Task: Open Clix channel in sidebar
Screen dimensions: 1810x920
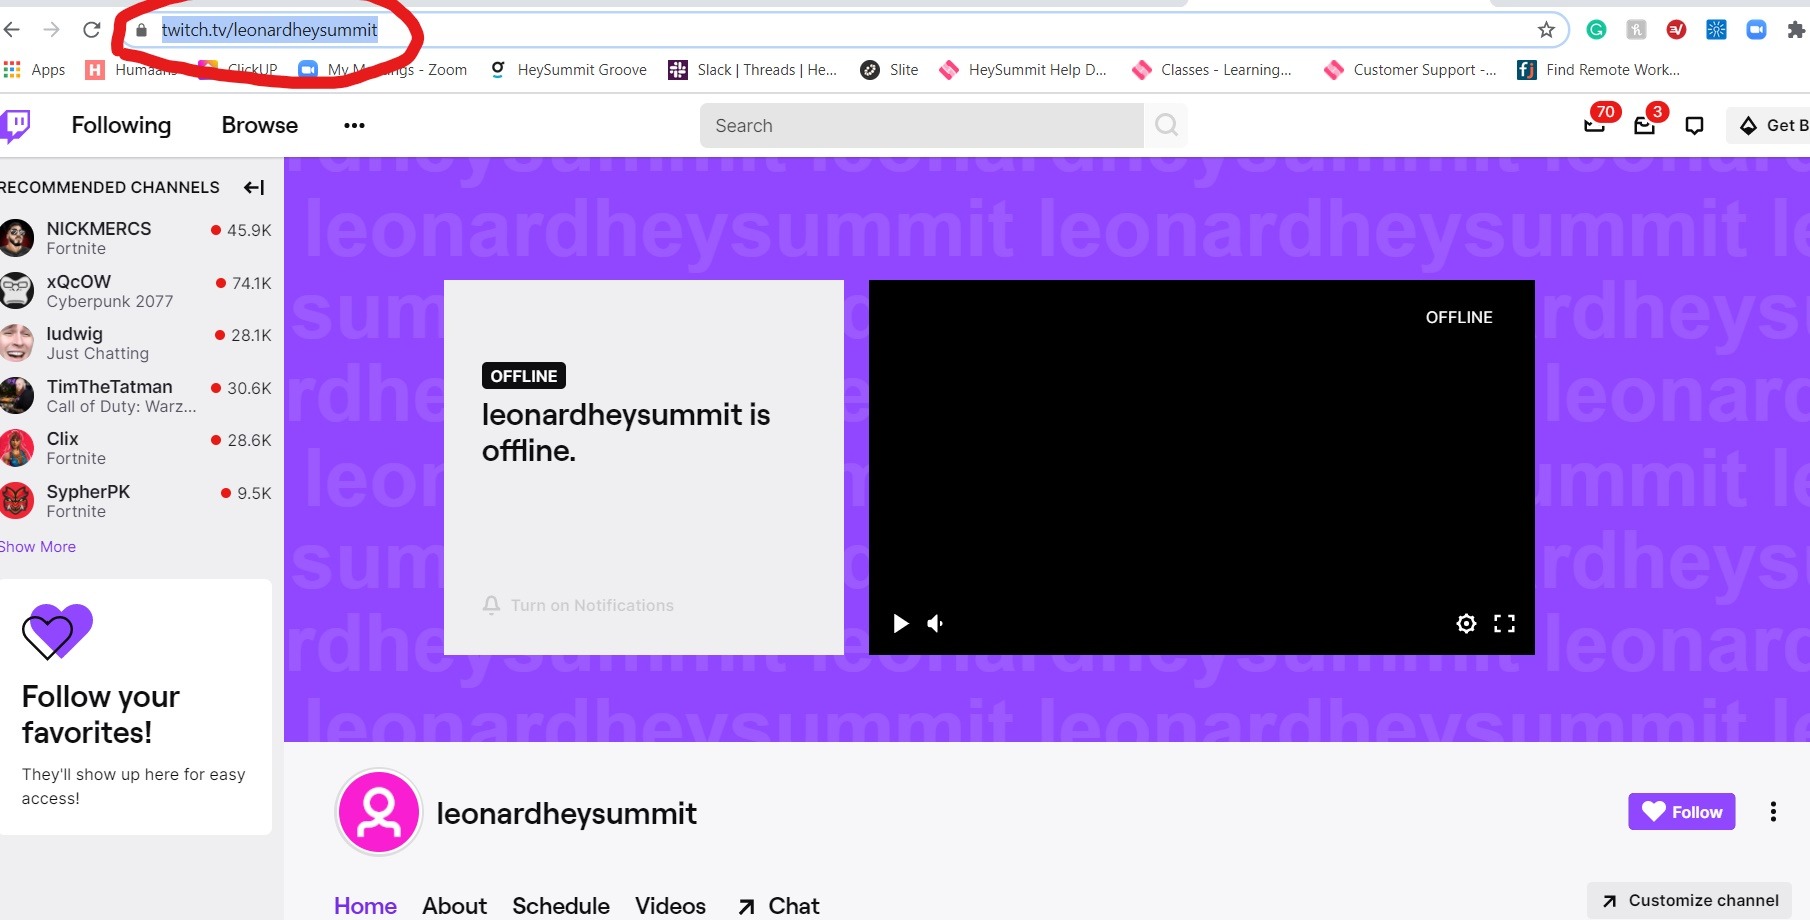Action: click(136, 448)
